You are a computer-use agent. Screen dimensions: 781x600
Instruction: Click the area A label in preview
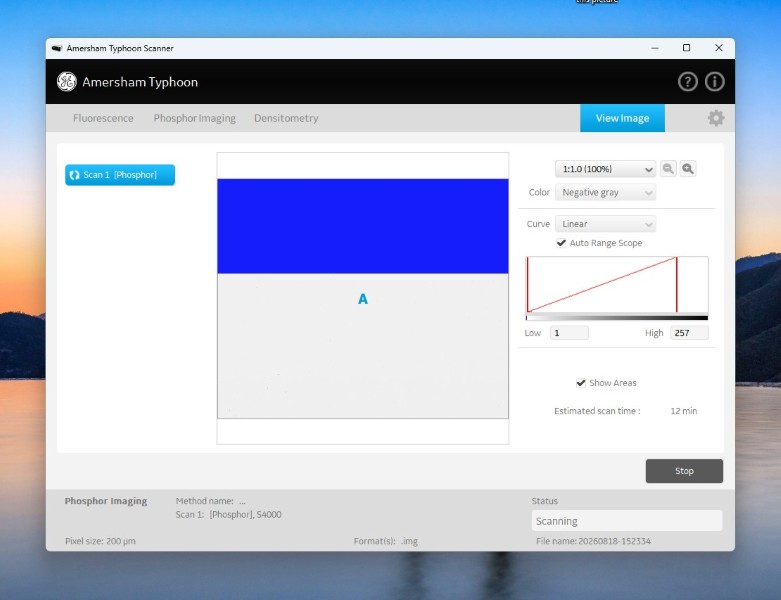tap(363, 299)
